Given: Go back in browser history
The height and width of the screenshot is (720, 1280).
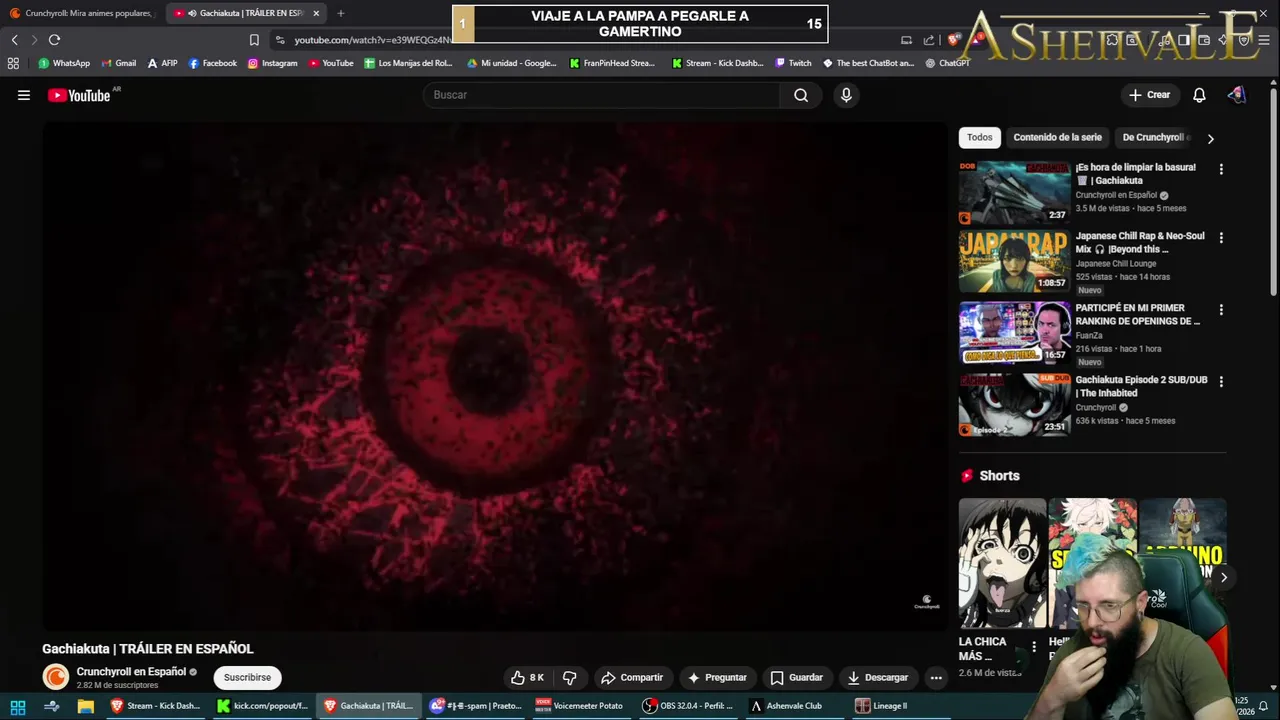Looking at the screenshot, I should click(x=14, y=40).
